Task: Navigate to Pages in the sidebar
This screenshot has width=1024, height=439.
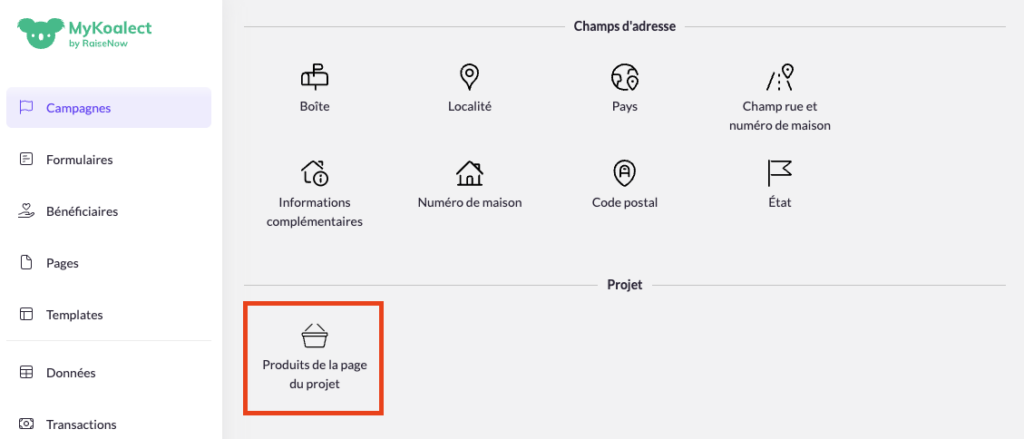Action: click(62, 263)
